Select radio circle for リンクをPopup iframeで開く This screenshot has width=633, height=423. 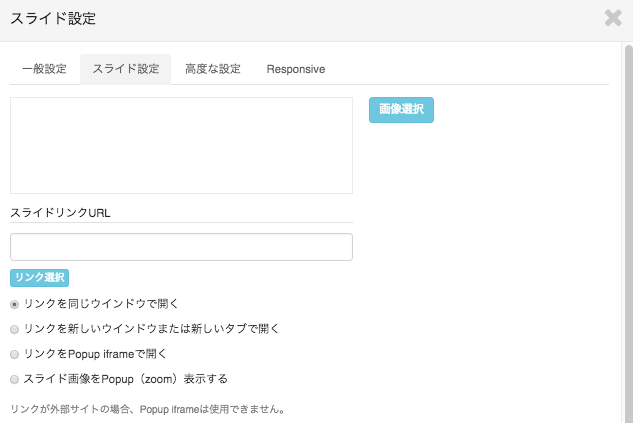click(x=15, y=354)
